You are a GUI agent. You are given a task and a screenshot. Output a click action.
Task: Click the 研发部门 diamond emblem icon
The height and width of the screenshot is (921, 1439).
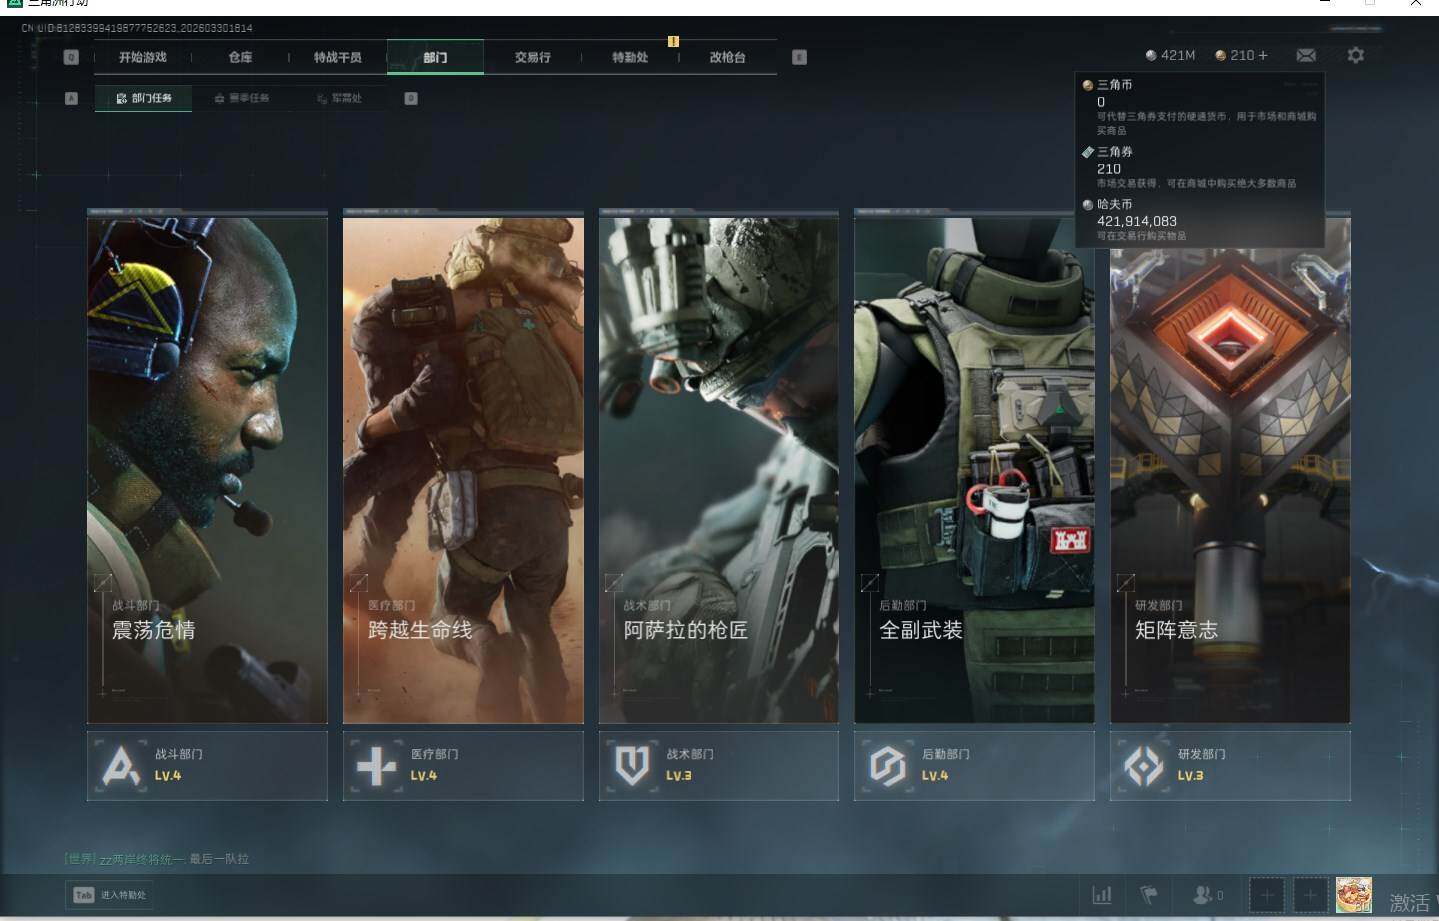1143,767
